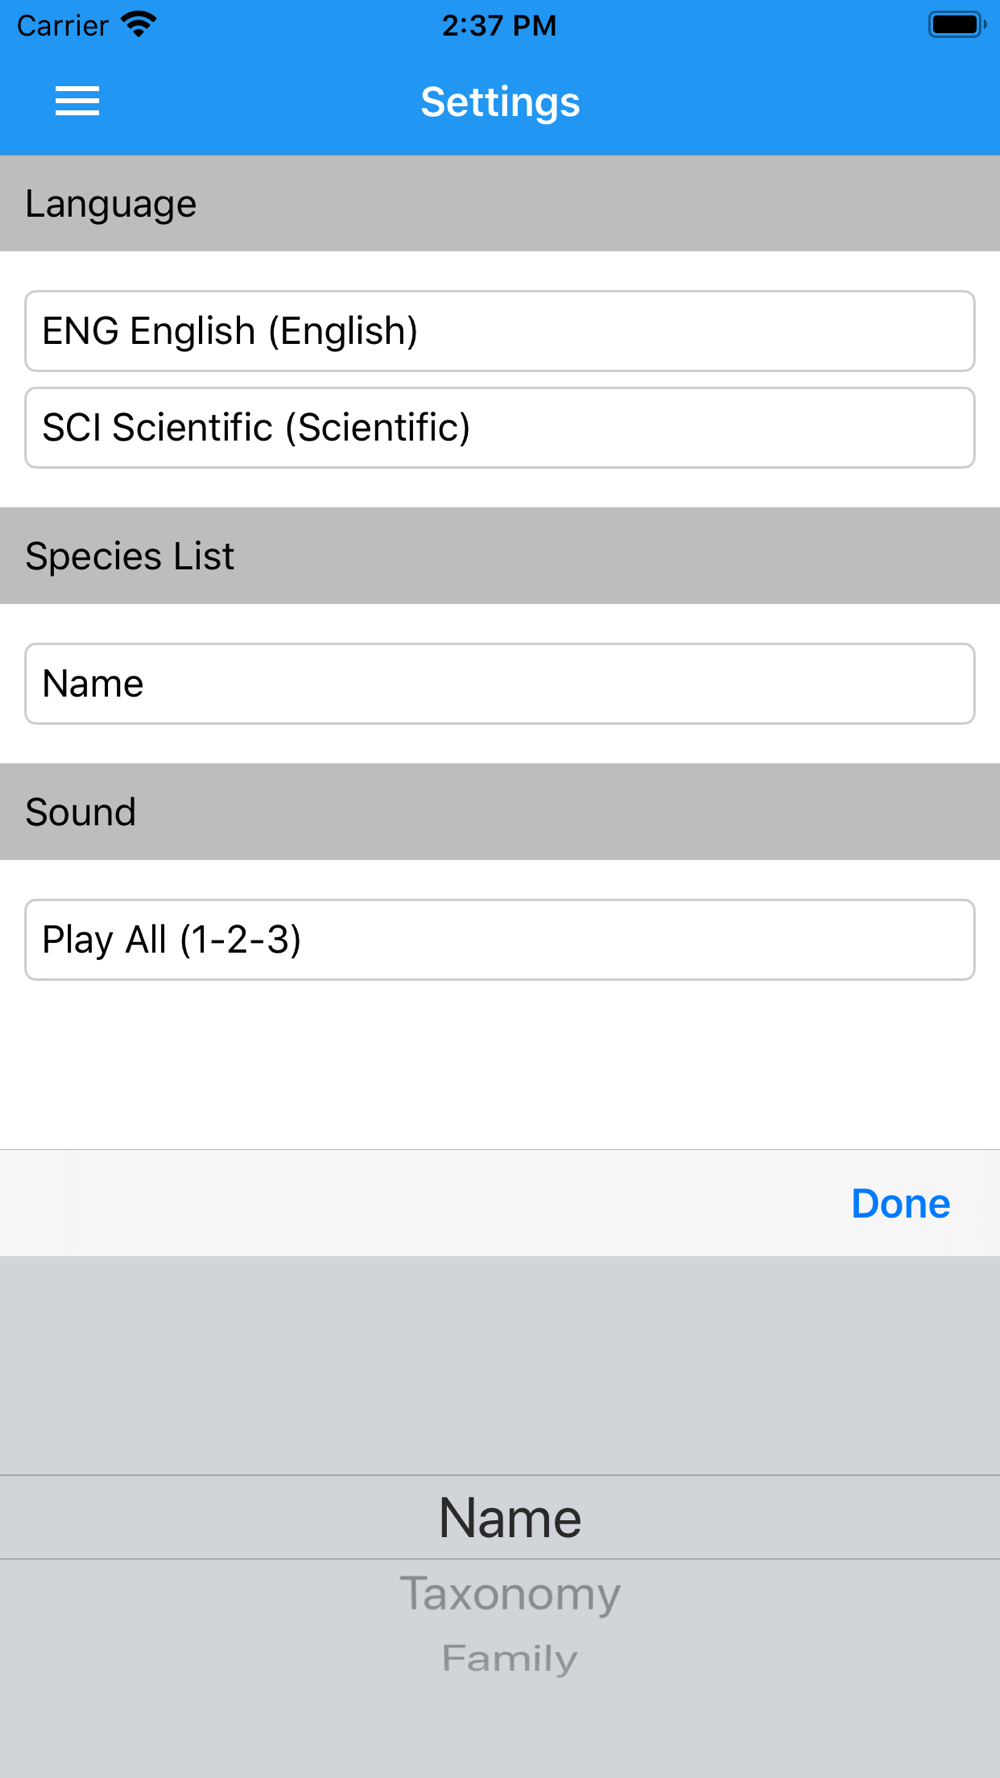Tap the 2:37 PM clock
Viewport: 1000px width, 1778px height.
(x=499, y=25)
